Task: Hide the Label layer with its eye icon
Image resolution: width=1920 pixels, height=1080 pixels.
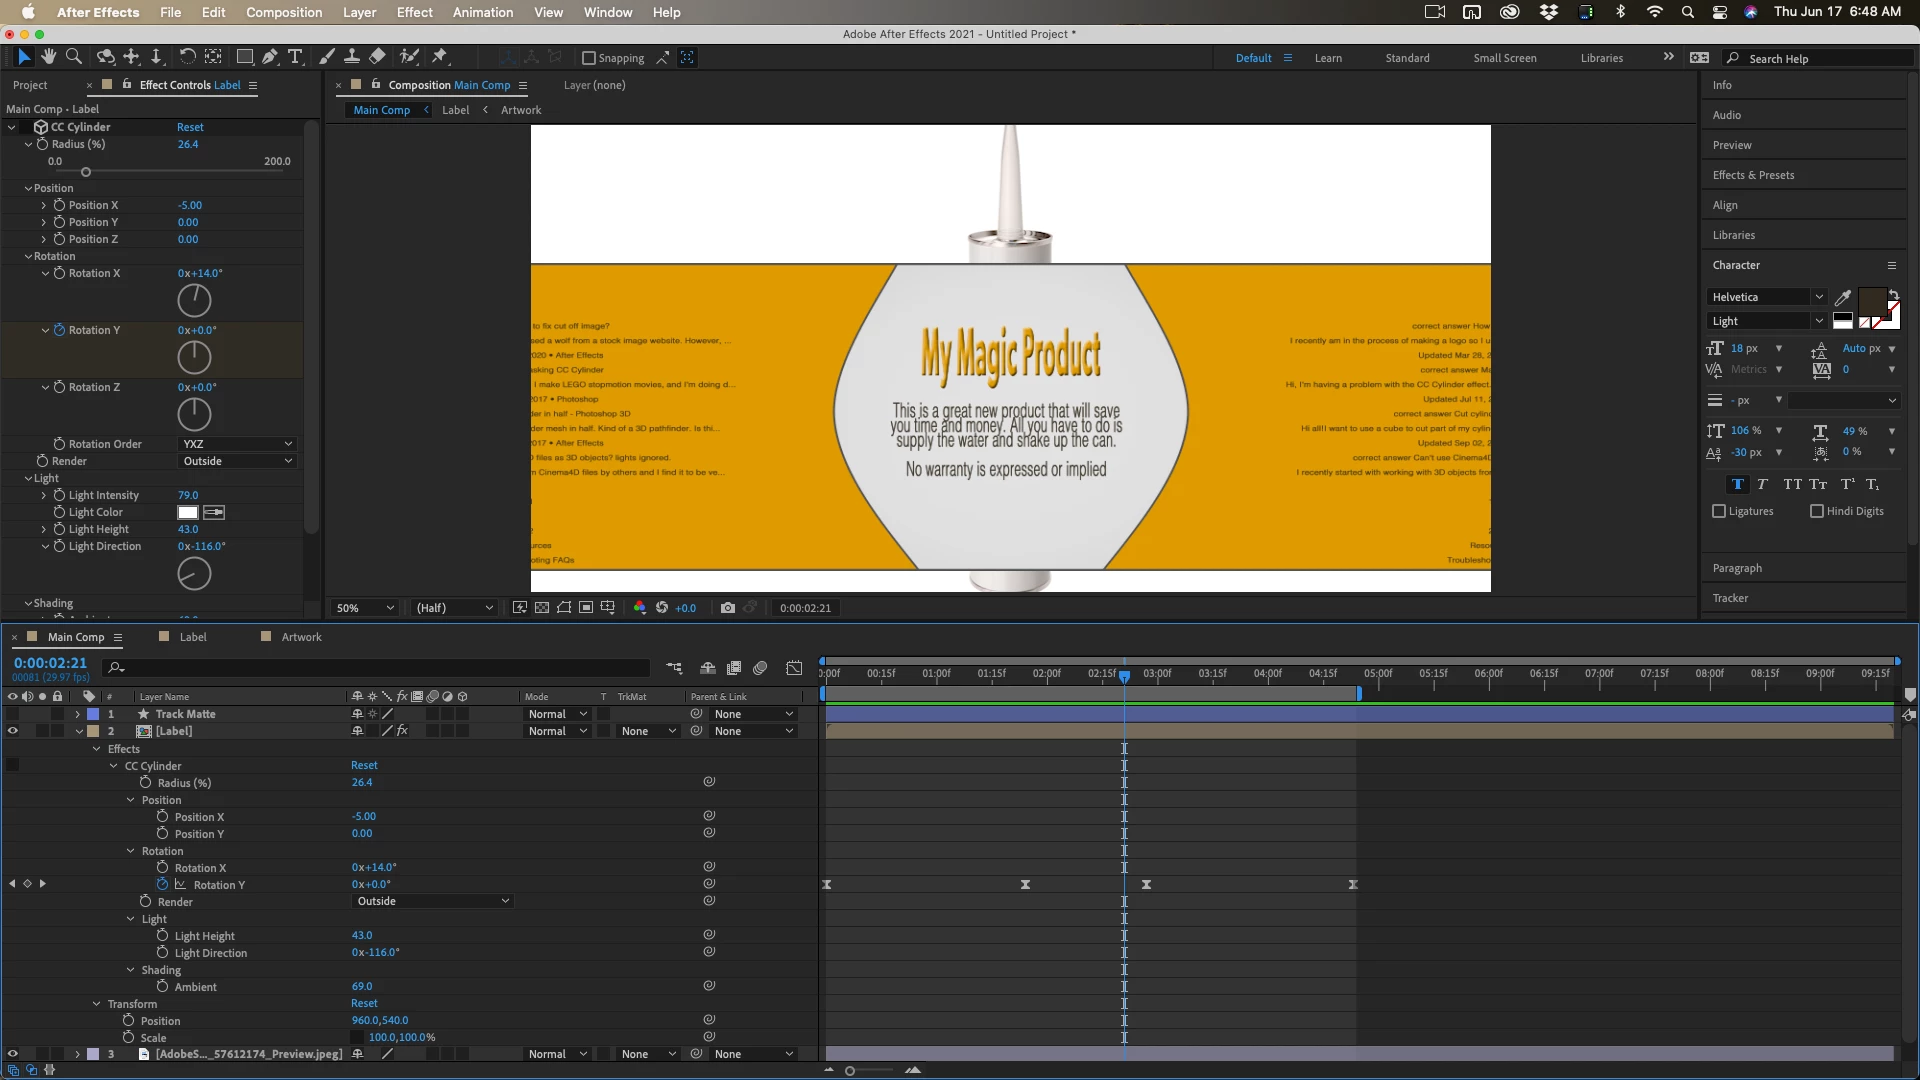Action: click(x=13, y=731)
